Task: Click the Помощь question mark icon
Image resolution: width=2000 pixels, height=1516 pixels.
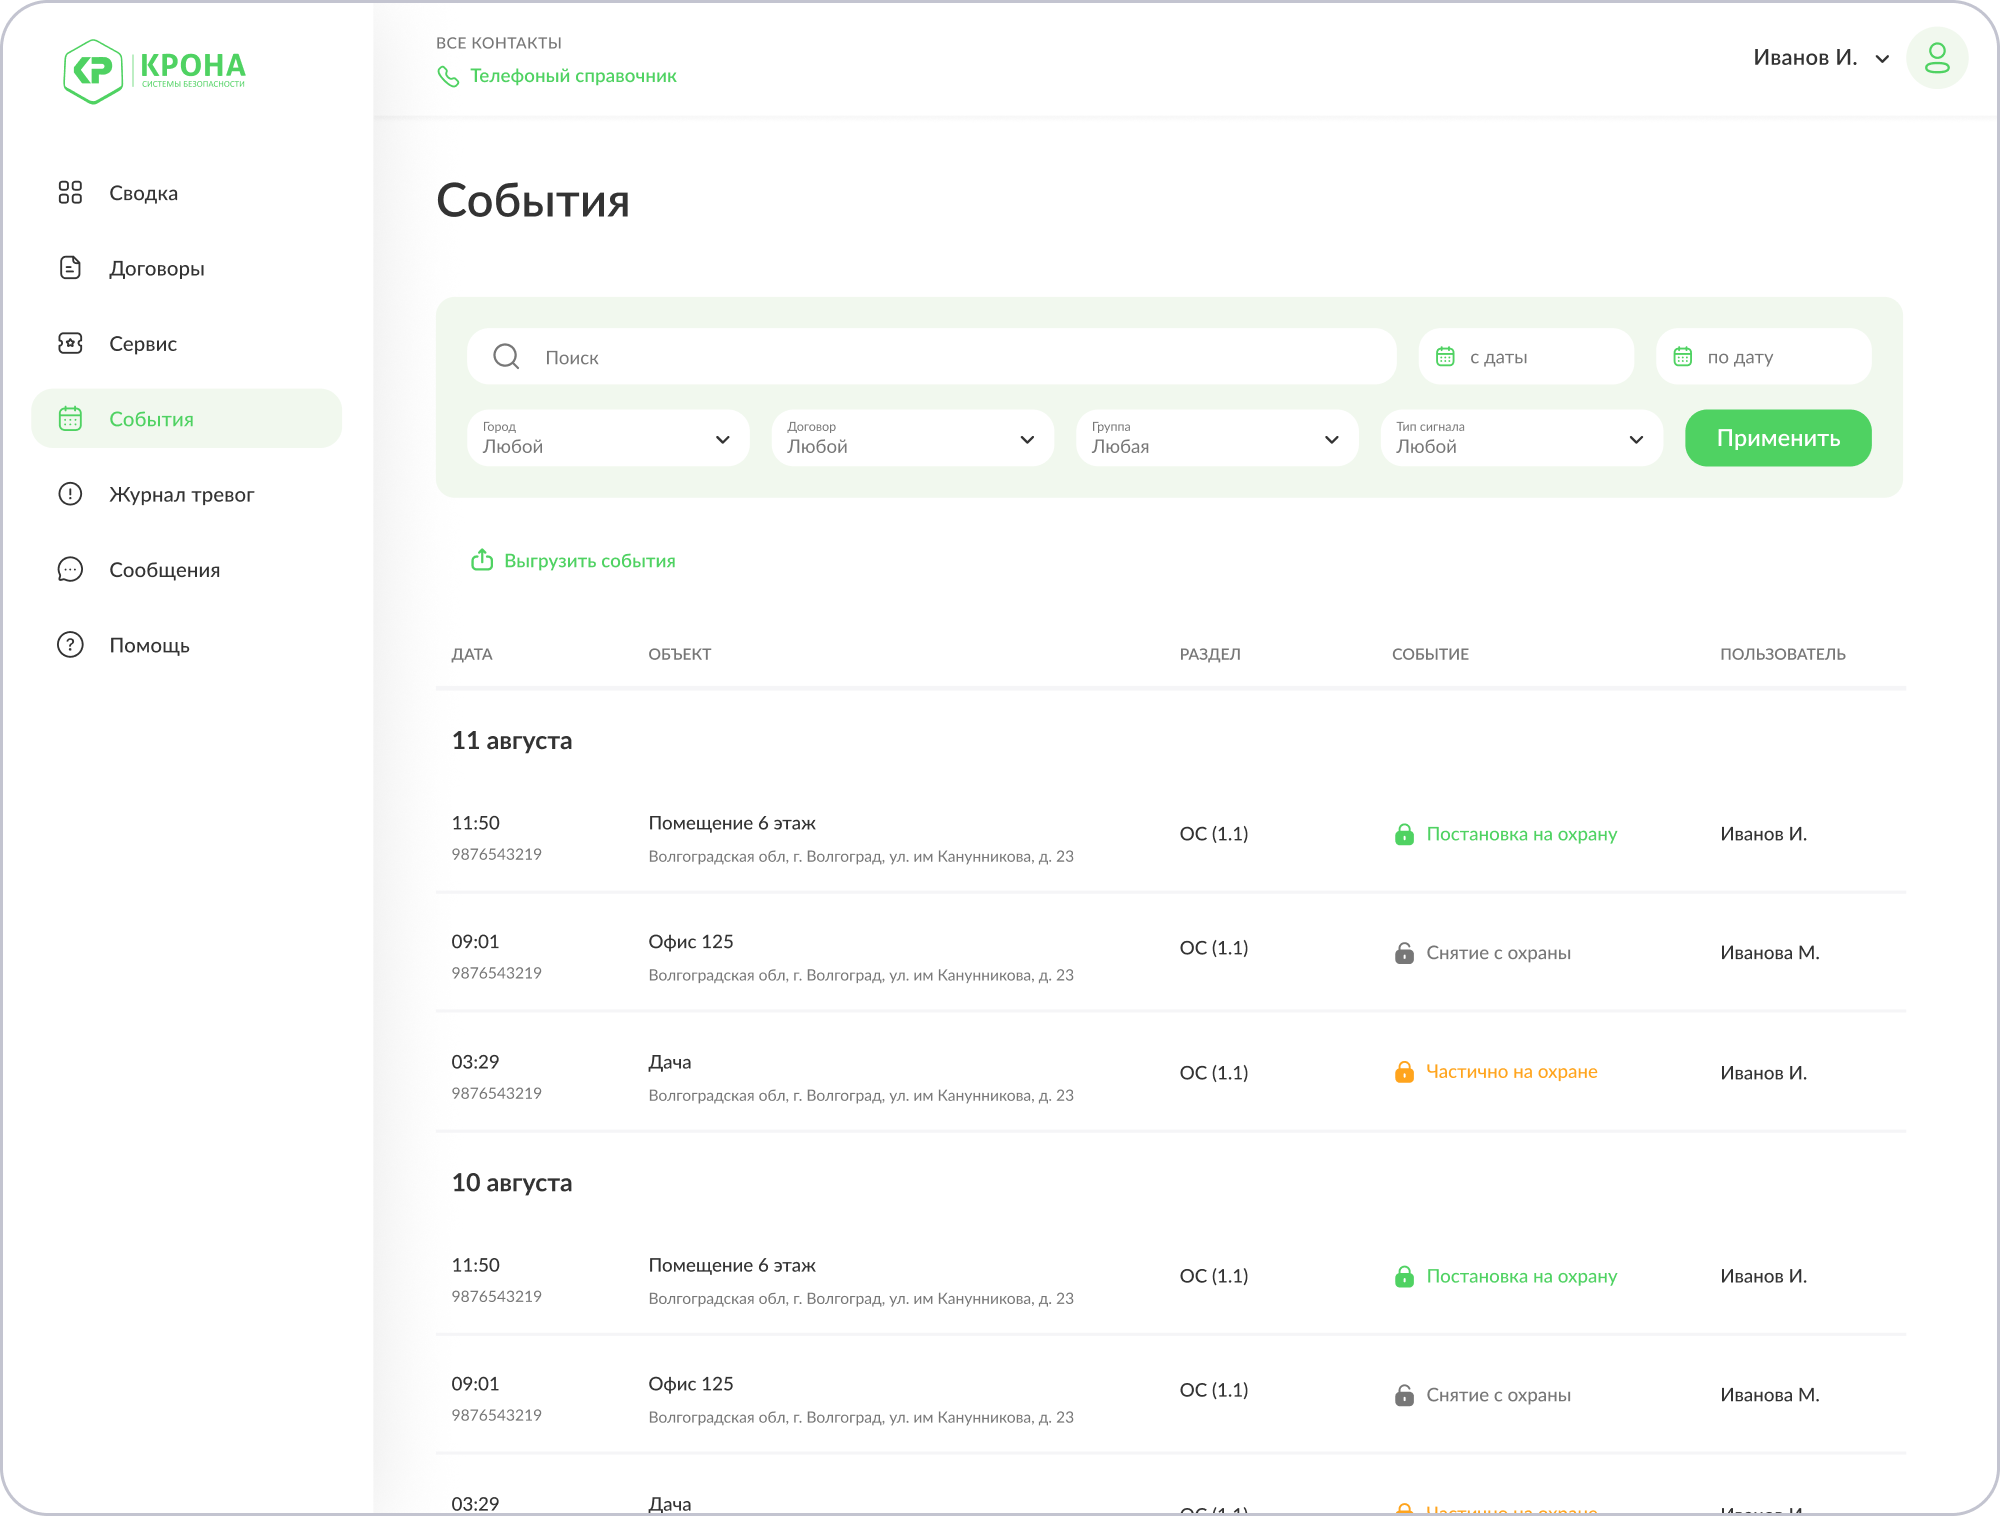Action: pyautogui.click(x=70, y=644)
